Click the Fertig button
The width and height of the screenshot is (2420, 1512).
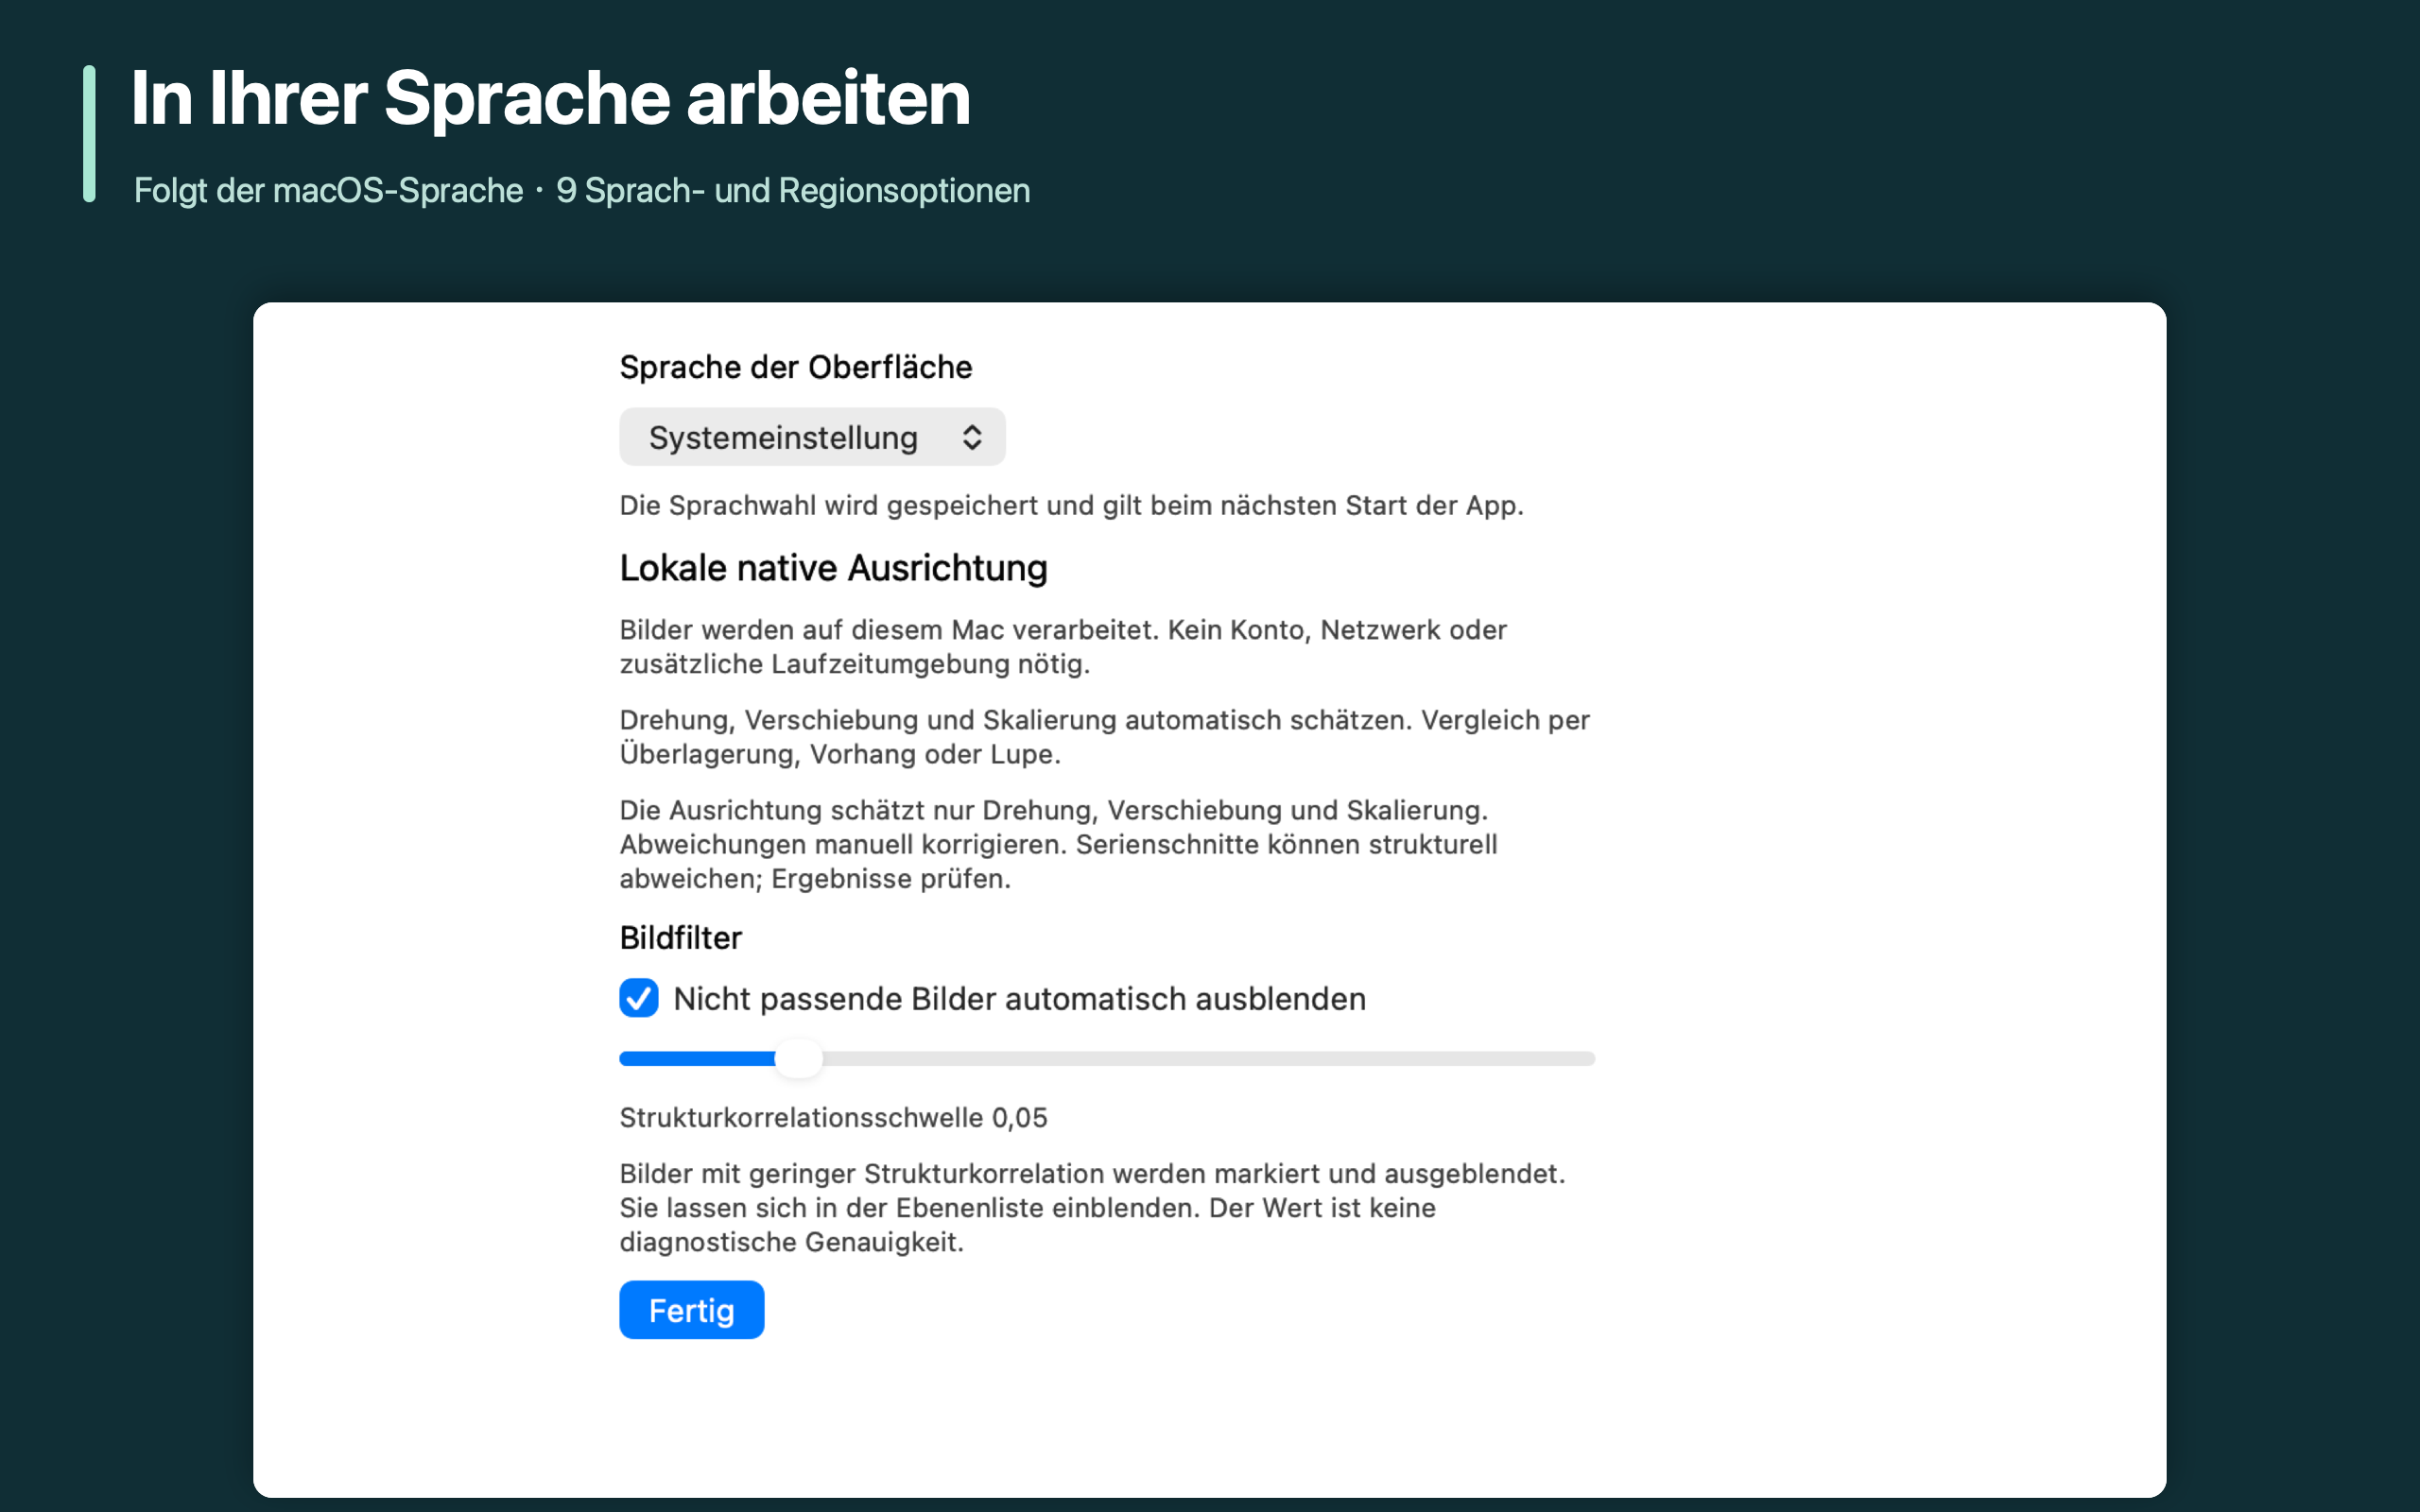pos(692,1310)
